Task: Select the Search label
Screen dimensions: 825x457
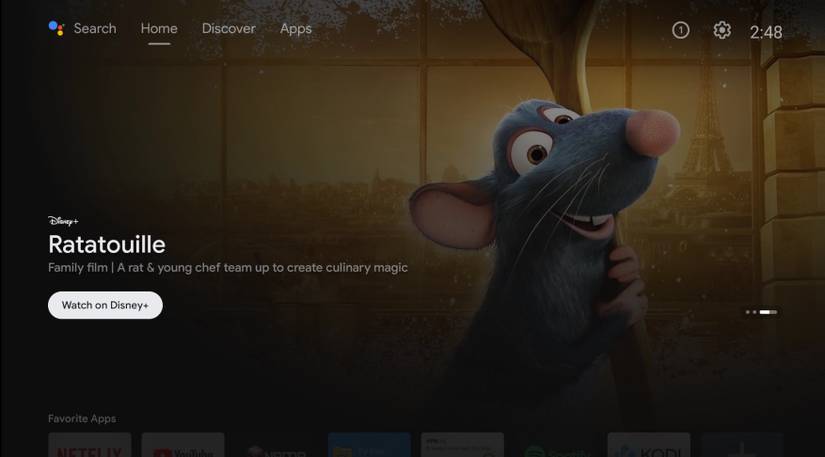Action: pyautogui.click(x=95, y=28)
